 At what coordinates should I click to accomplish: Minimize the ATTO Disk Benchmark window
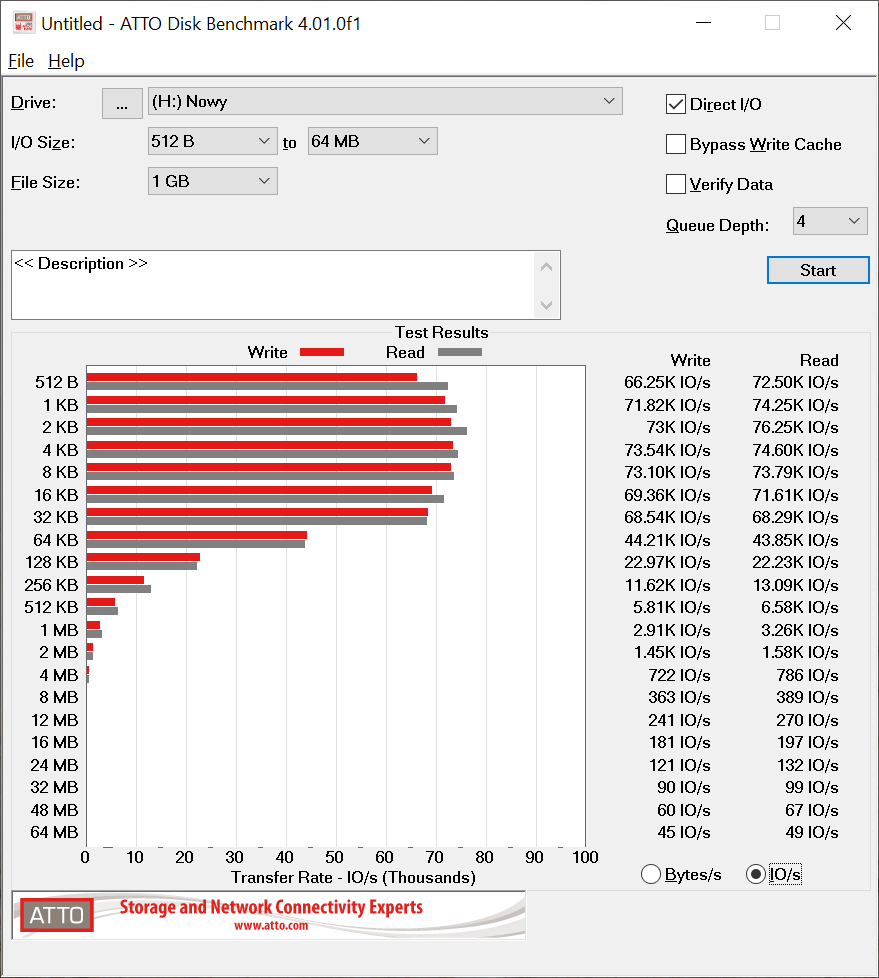click(704, 23)
